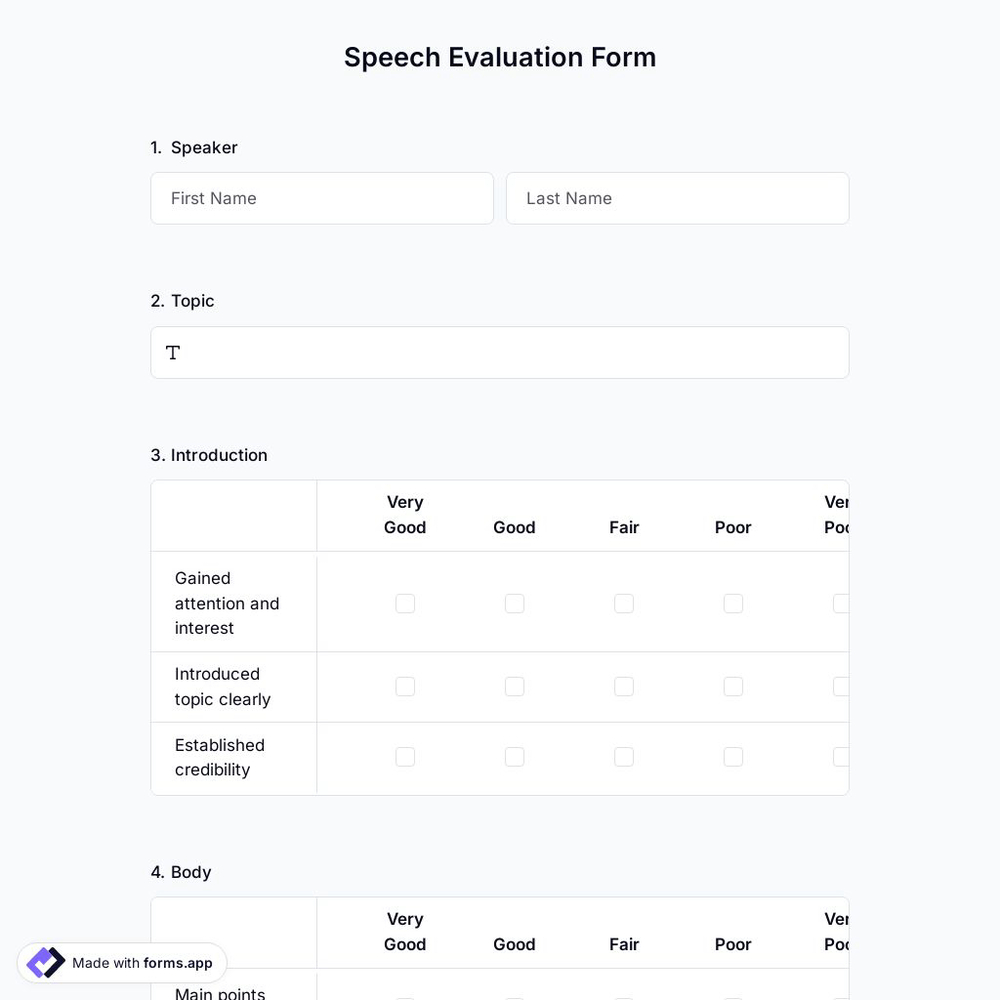Check Poor for Established credibility
The height and width of the screenshot is (1000, 1000).
click(733, 757)
